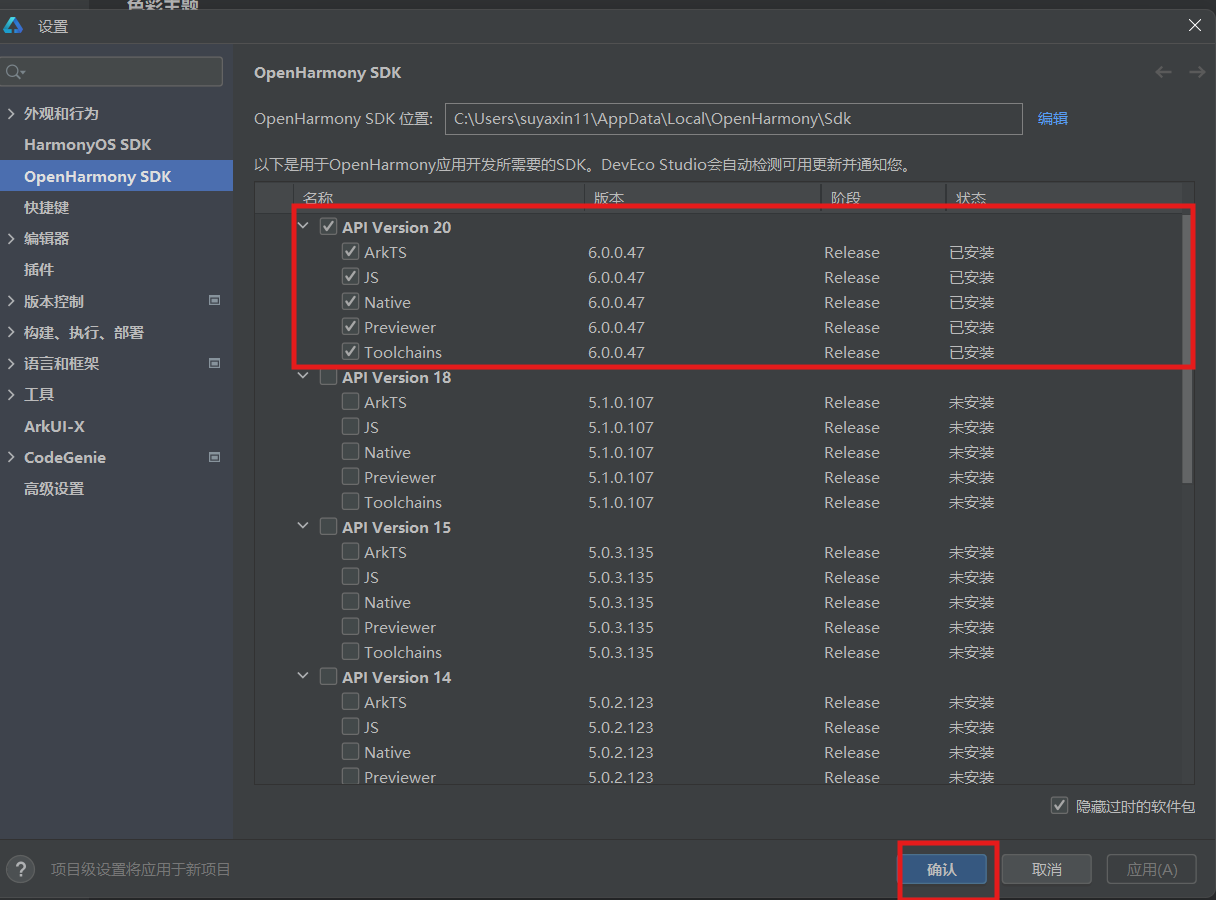Click 未安装 status of JS 5.1.0.107

[x=972, y=427]
